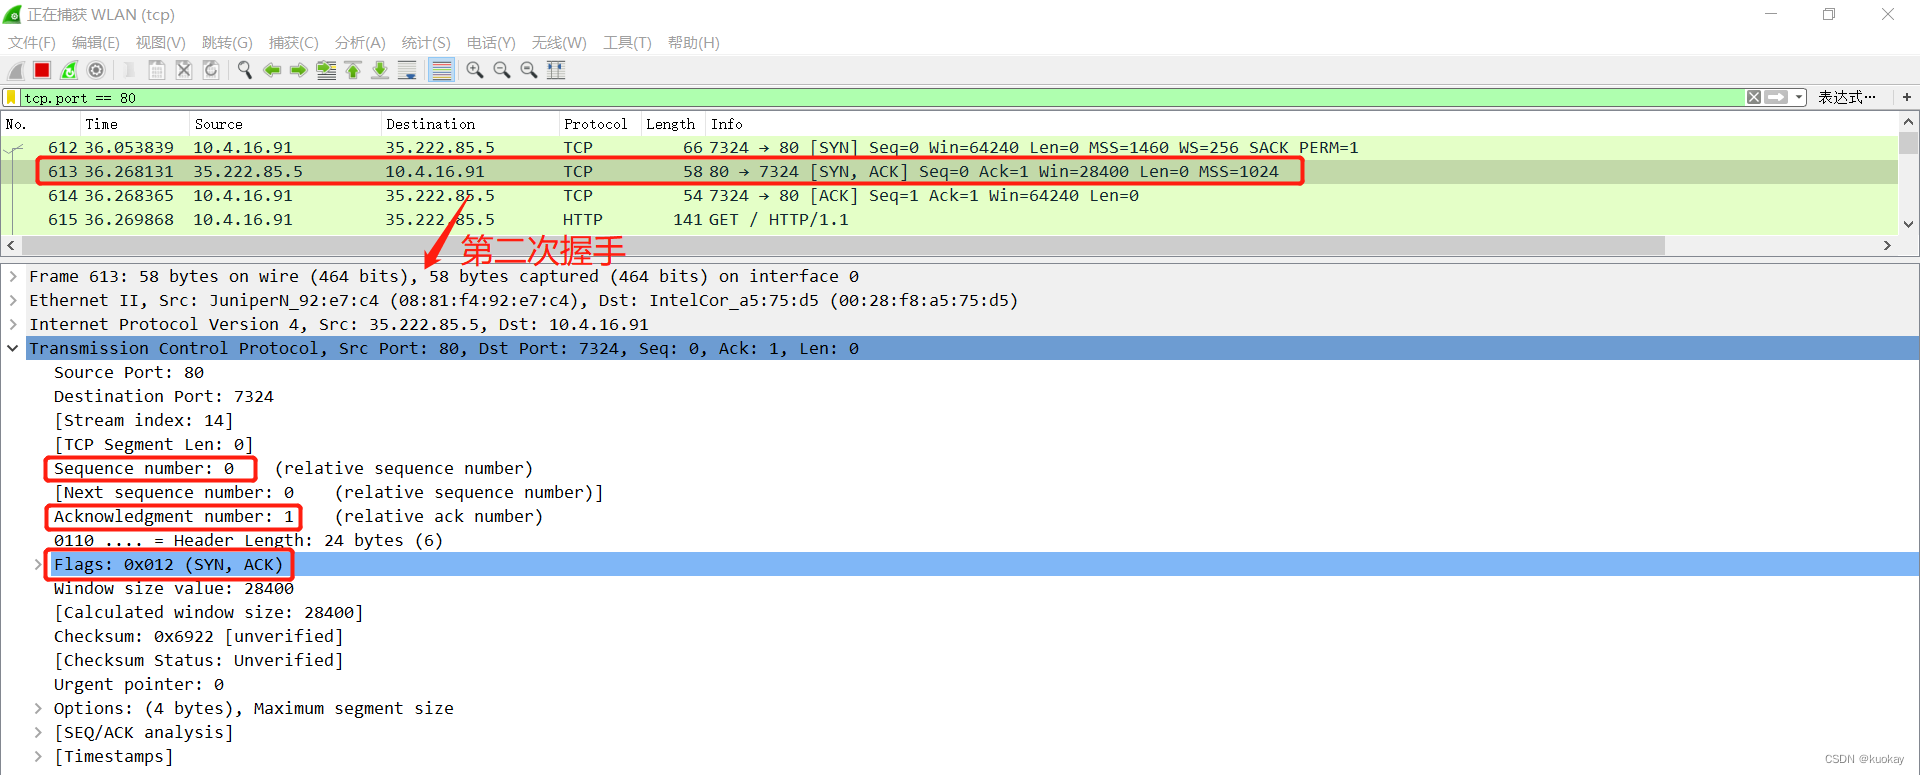Collapse Transmission Control Protocol section
The width and height of the screenshot is (1920, 775).
[x=13, y=348]
